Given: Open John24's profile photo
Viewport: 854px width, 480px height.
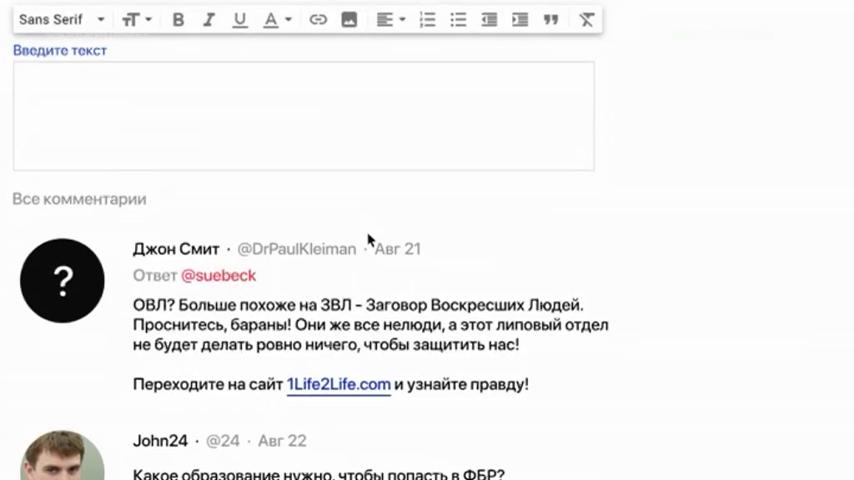Looking at the screenshot, I should [x=62, y=455].
